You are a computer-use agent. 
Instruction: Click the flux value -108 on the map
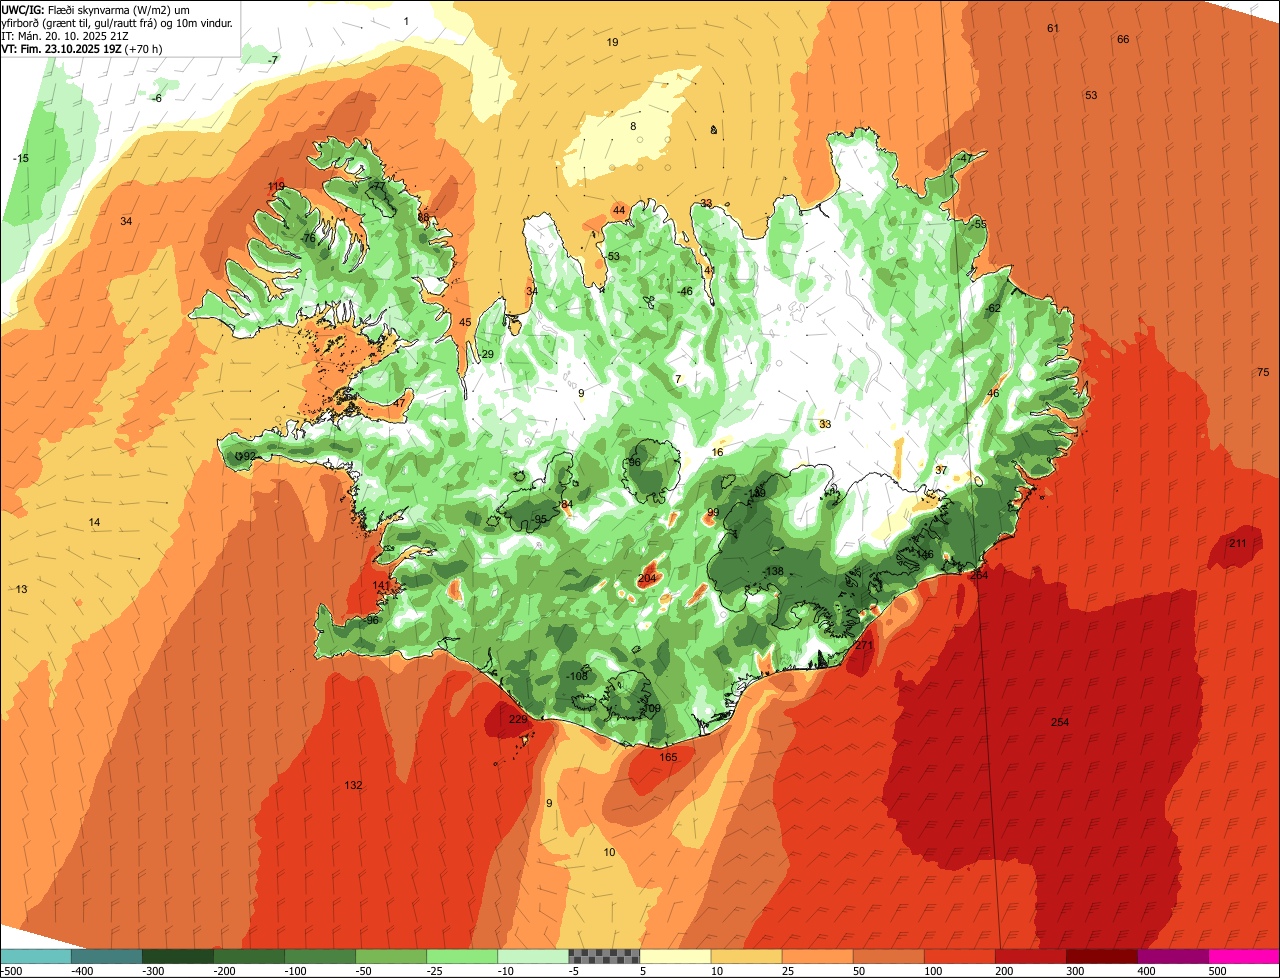click(577, 676)
